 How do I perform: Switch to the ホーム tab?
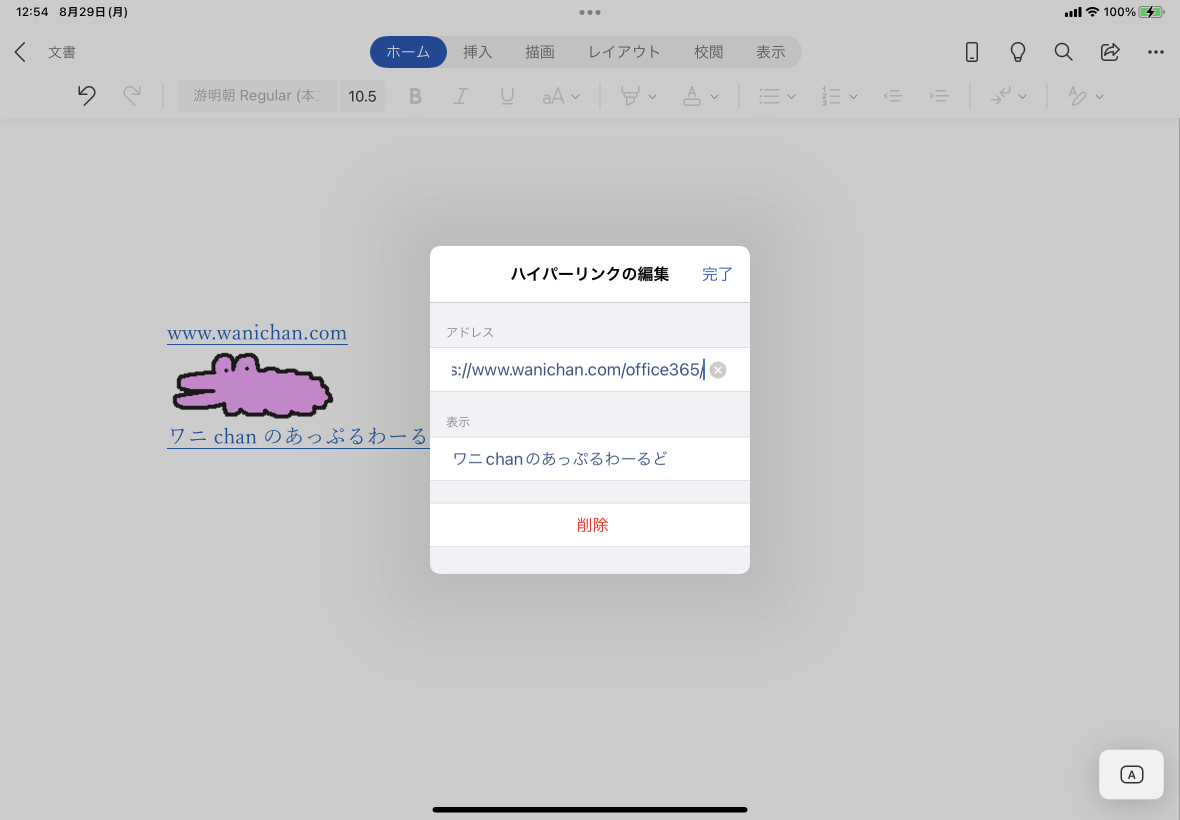point(408,52)
